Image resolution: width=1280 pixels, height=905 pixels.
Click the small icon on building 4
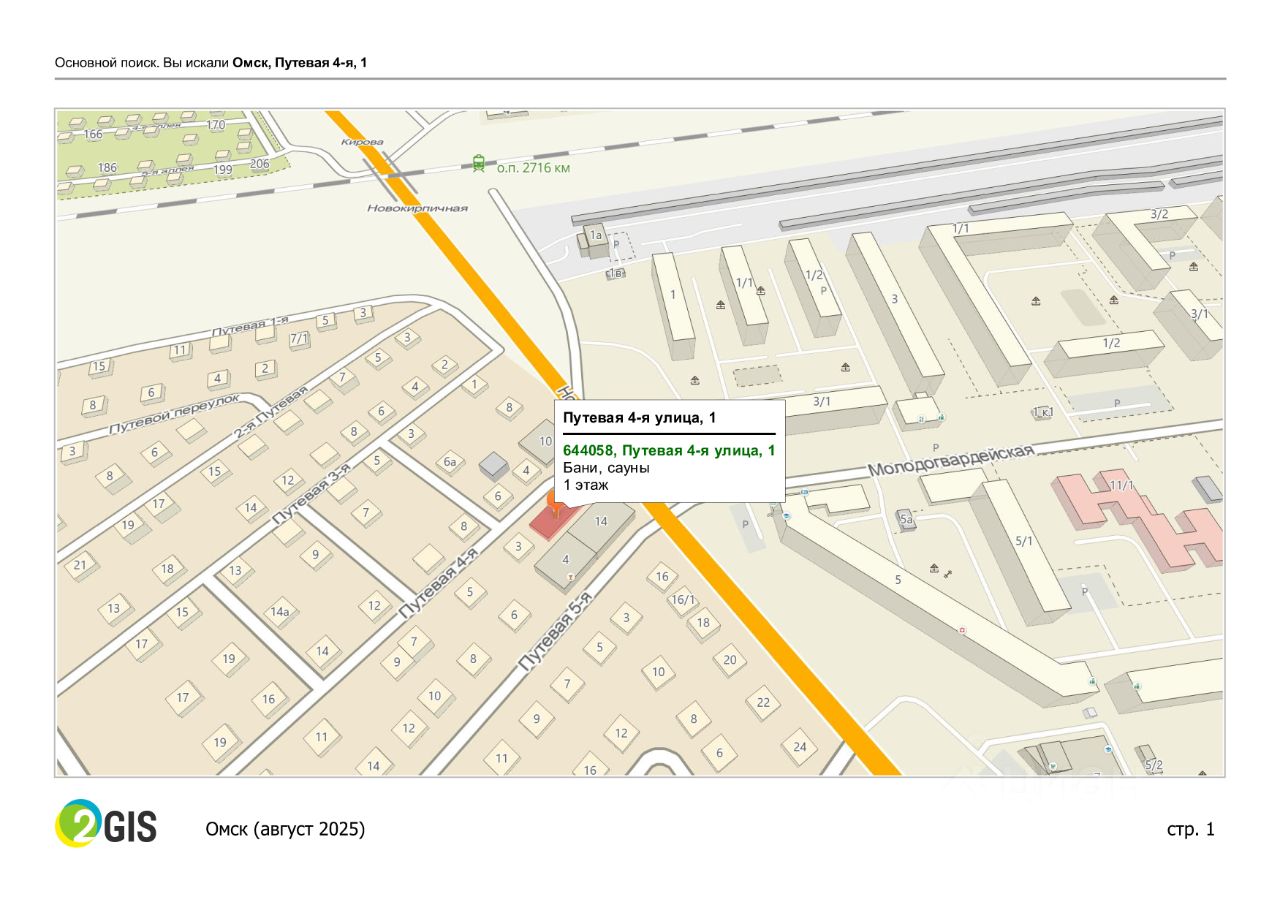coord(571,577)
